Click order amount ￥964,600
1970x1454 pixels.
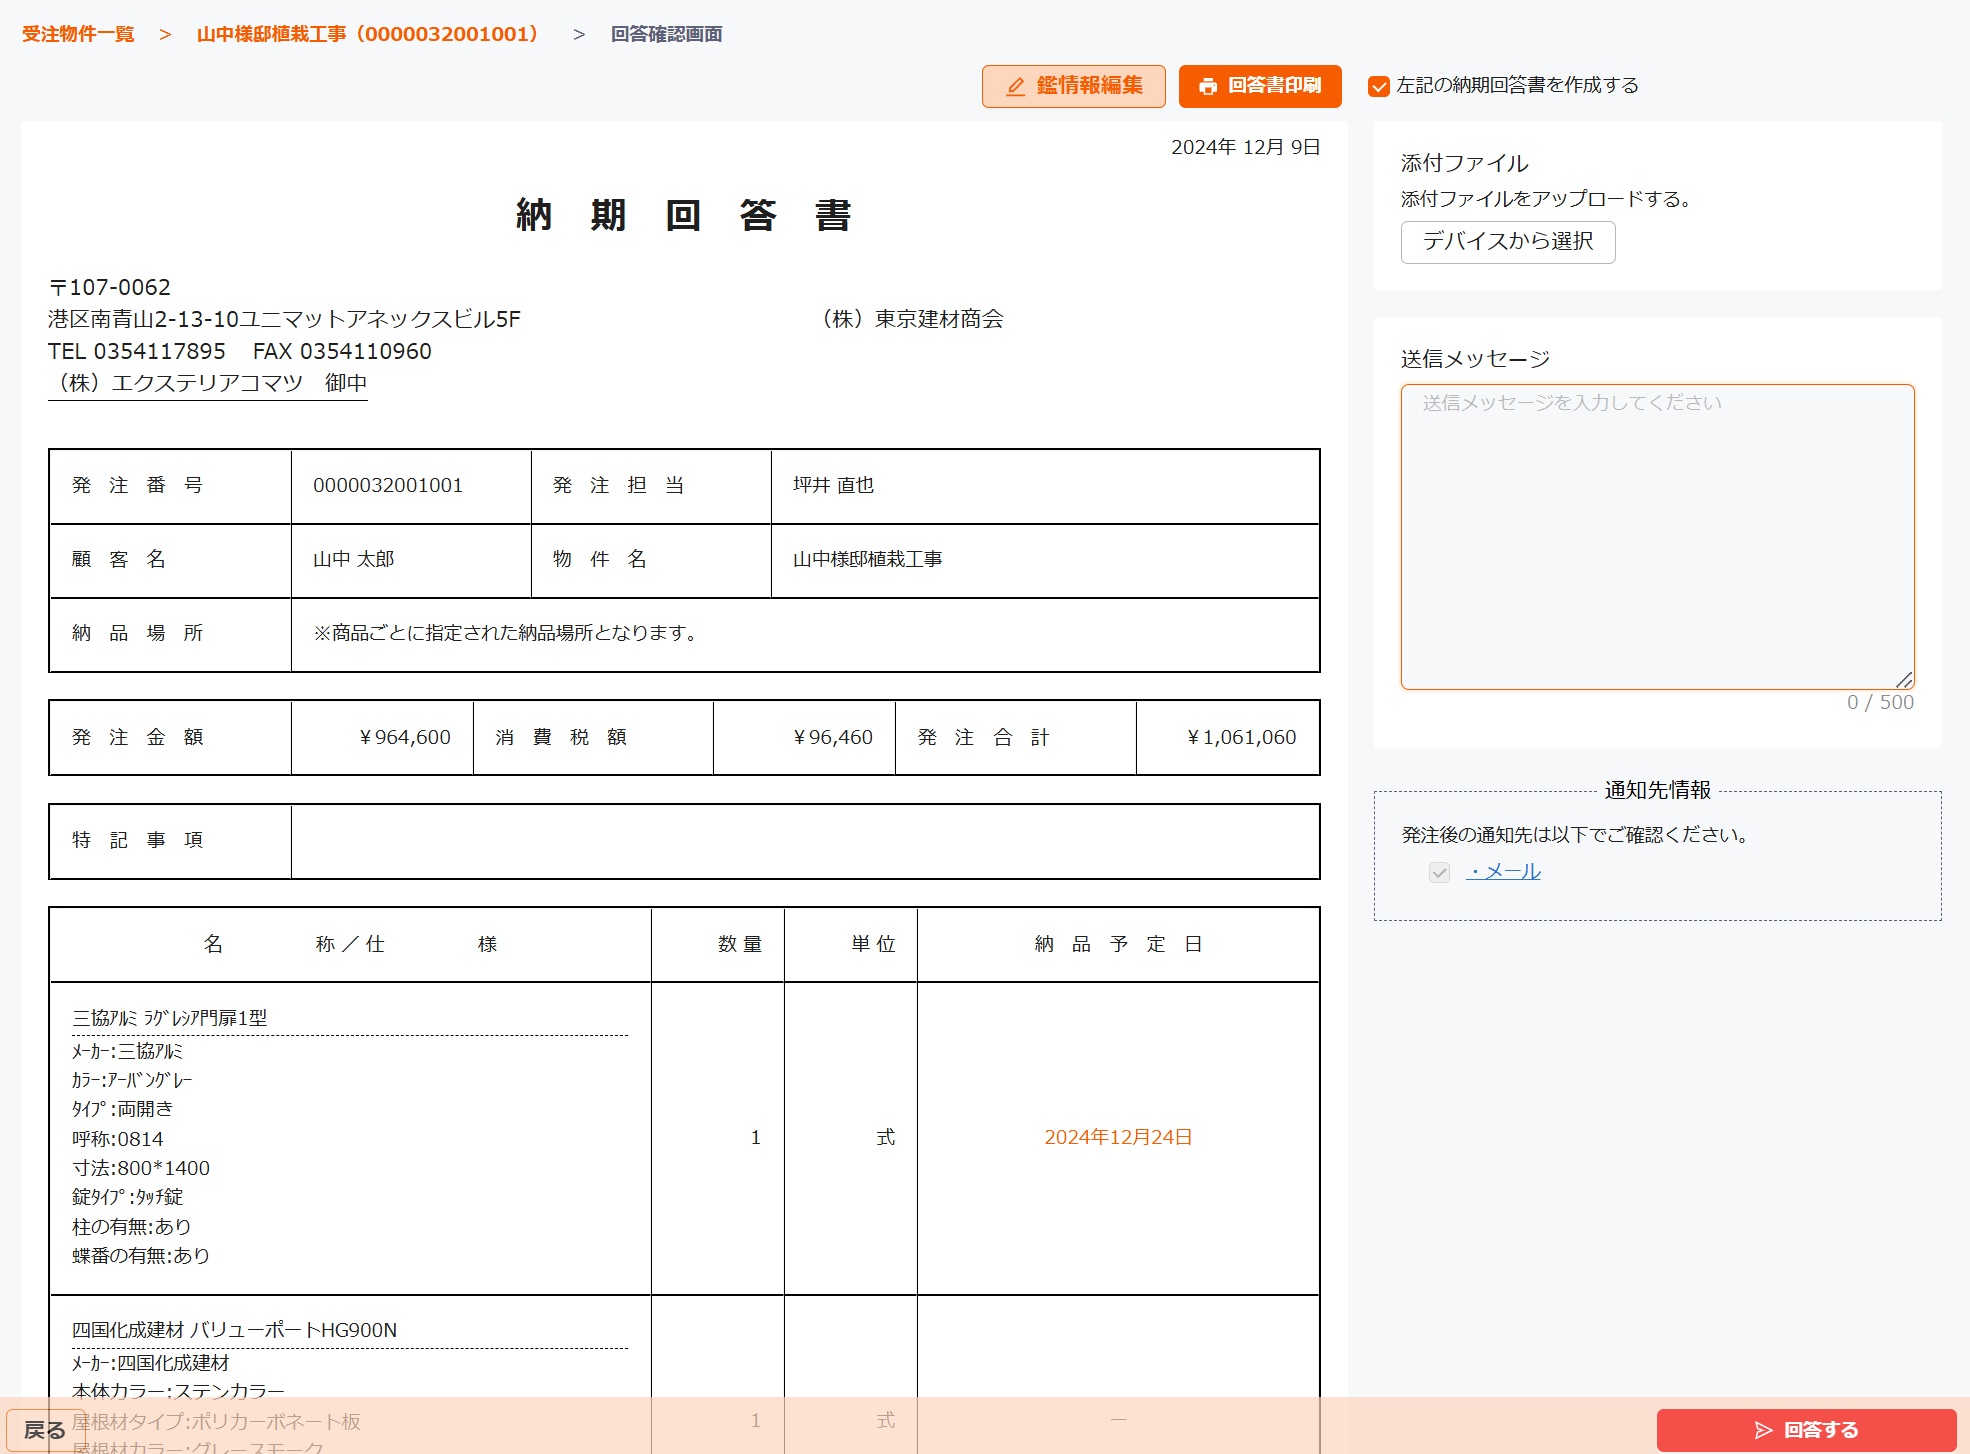tap(405, 738)
